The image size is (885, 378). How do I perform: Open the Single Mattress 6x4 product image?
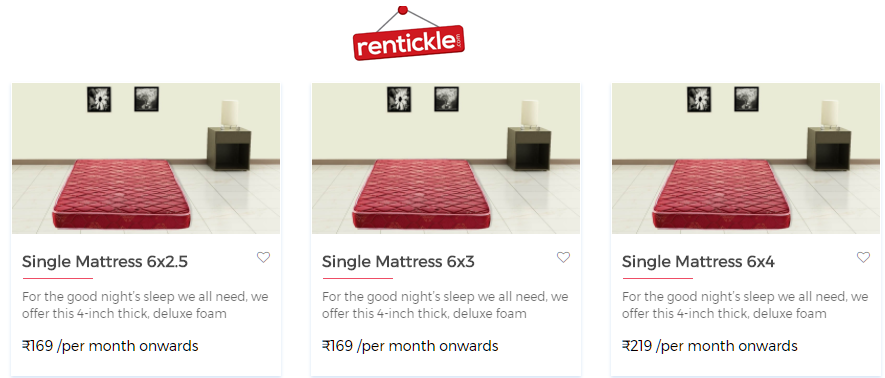(746, 159)
